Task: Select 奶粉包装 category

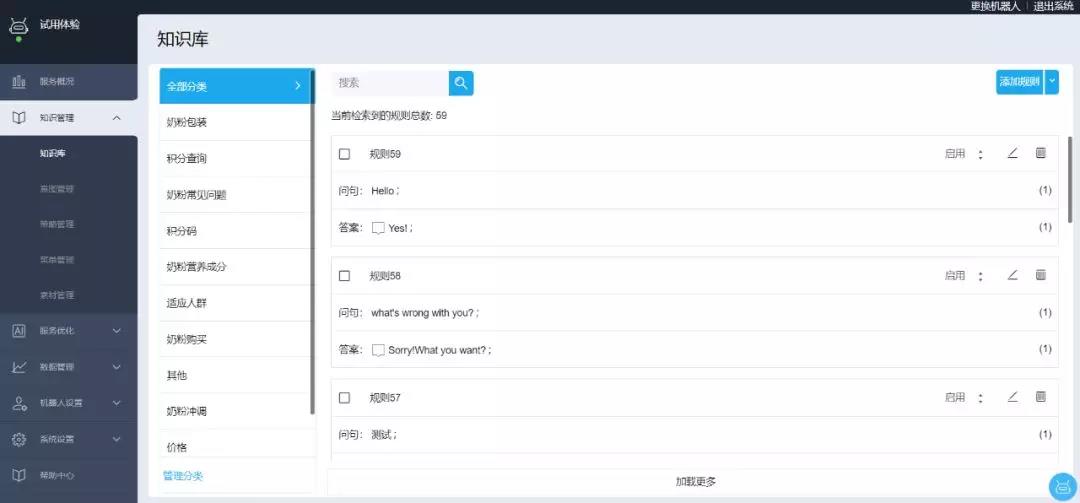Action: point(236,122)
